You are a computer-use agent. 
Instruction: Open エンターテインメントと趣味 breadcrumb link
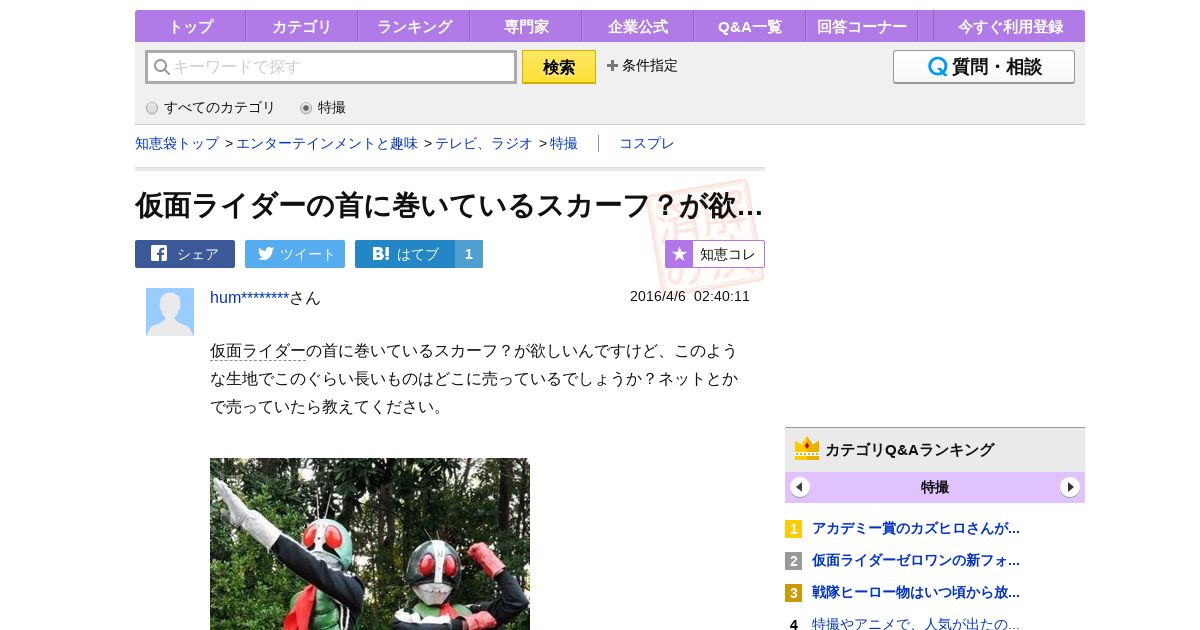(x=327, y=143)
